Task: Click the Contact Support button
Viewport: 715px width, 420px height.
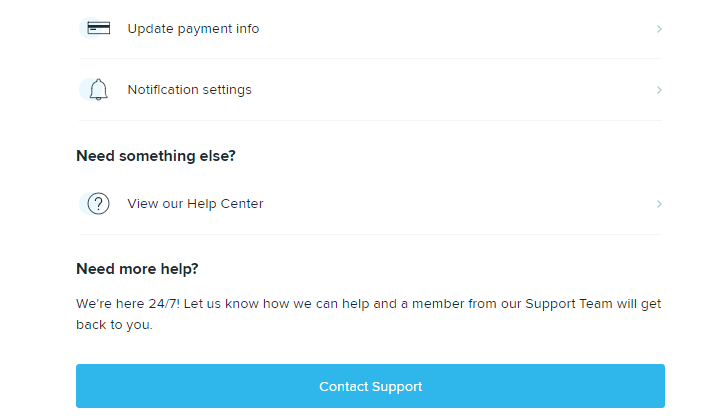Action: click(x=370, y=386)
